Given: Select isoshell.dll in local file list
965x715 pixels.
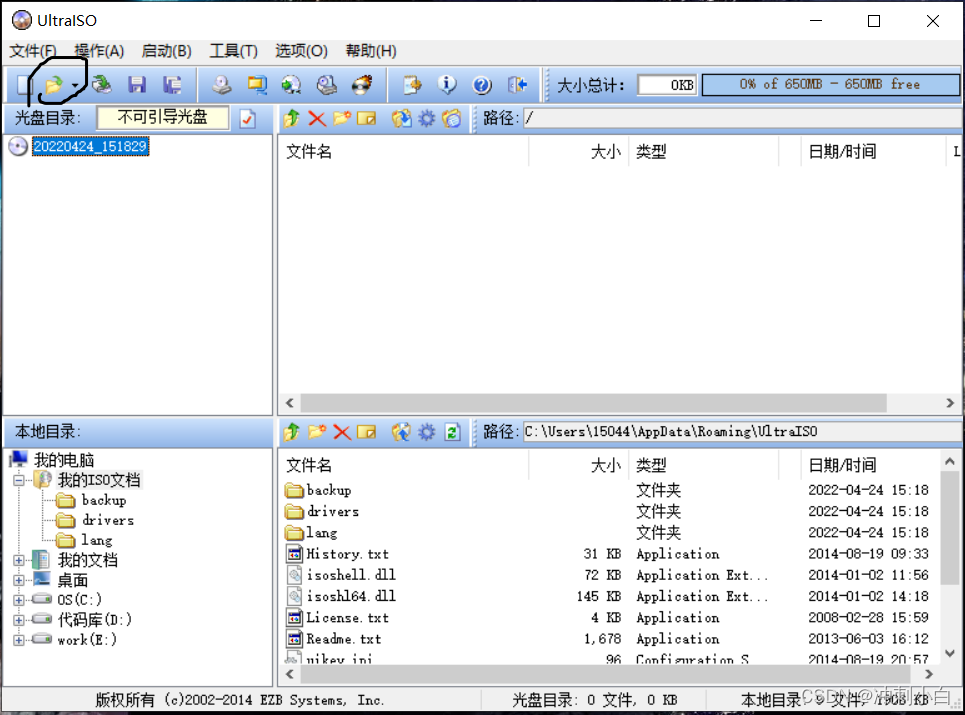Looking at the screenshot, I should (x=351, y=575).
